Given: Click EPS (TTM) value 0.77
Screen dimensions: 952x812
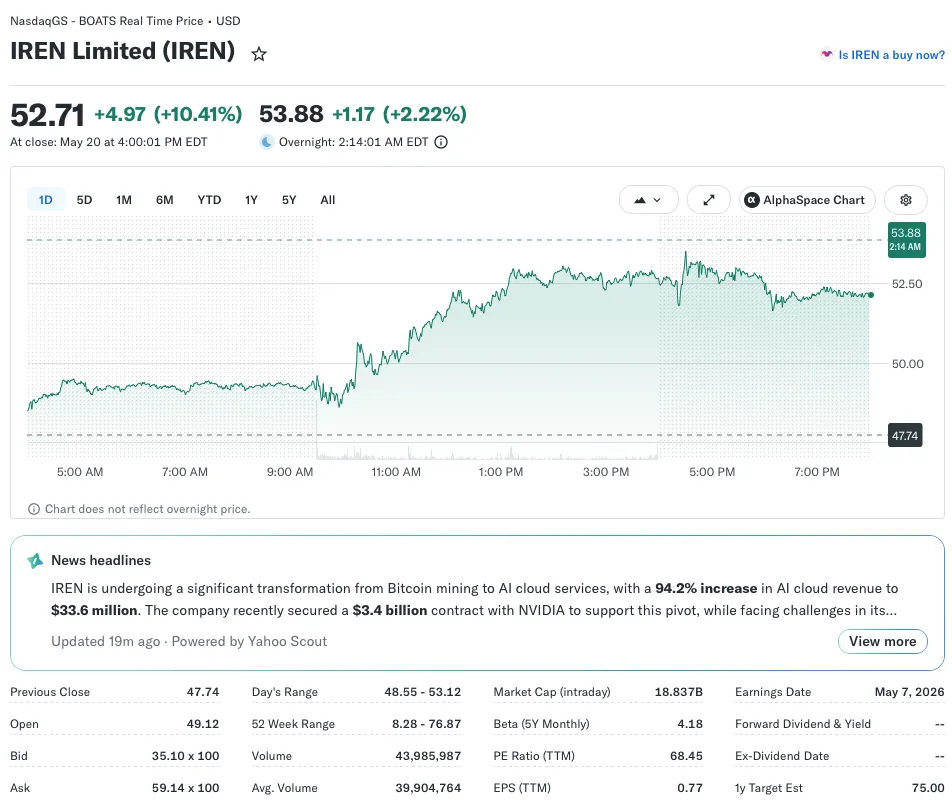Looking at the screenshot, I should [x=690, y=788].
